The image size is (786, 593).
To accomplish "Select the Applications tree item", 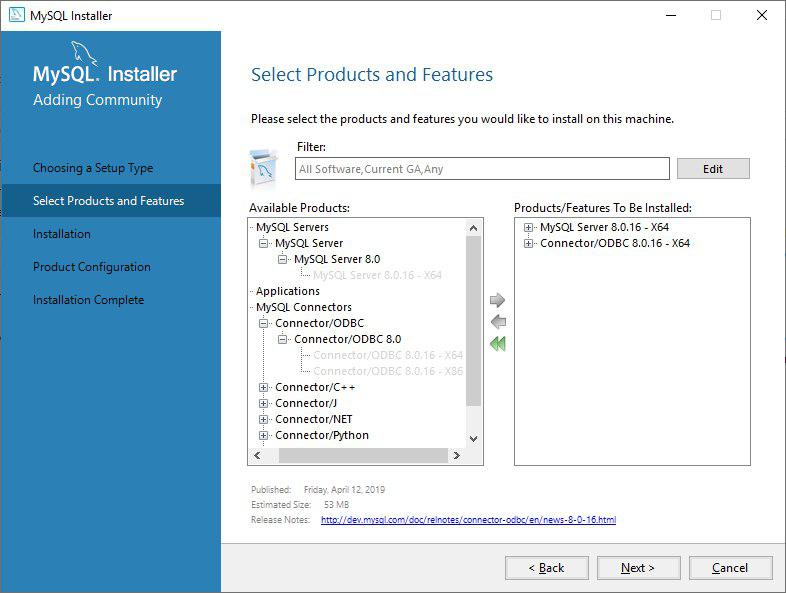I will point(288,291).
